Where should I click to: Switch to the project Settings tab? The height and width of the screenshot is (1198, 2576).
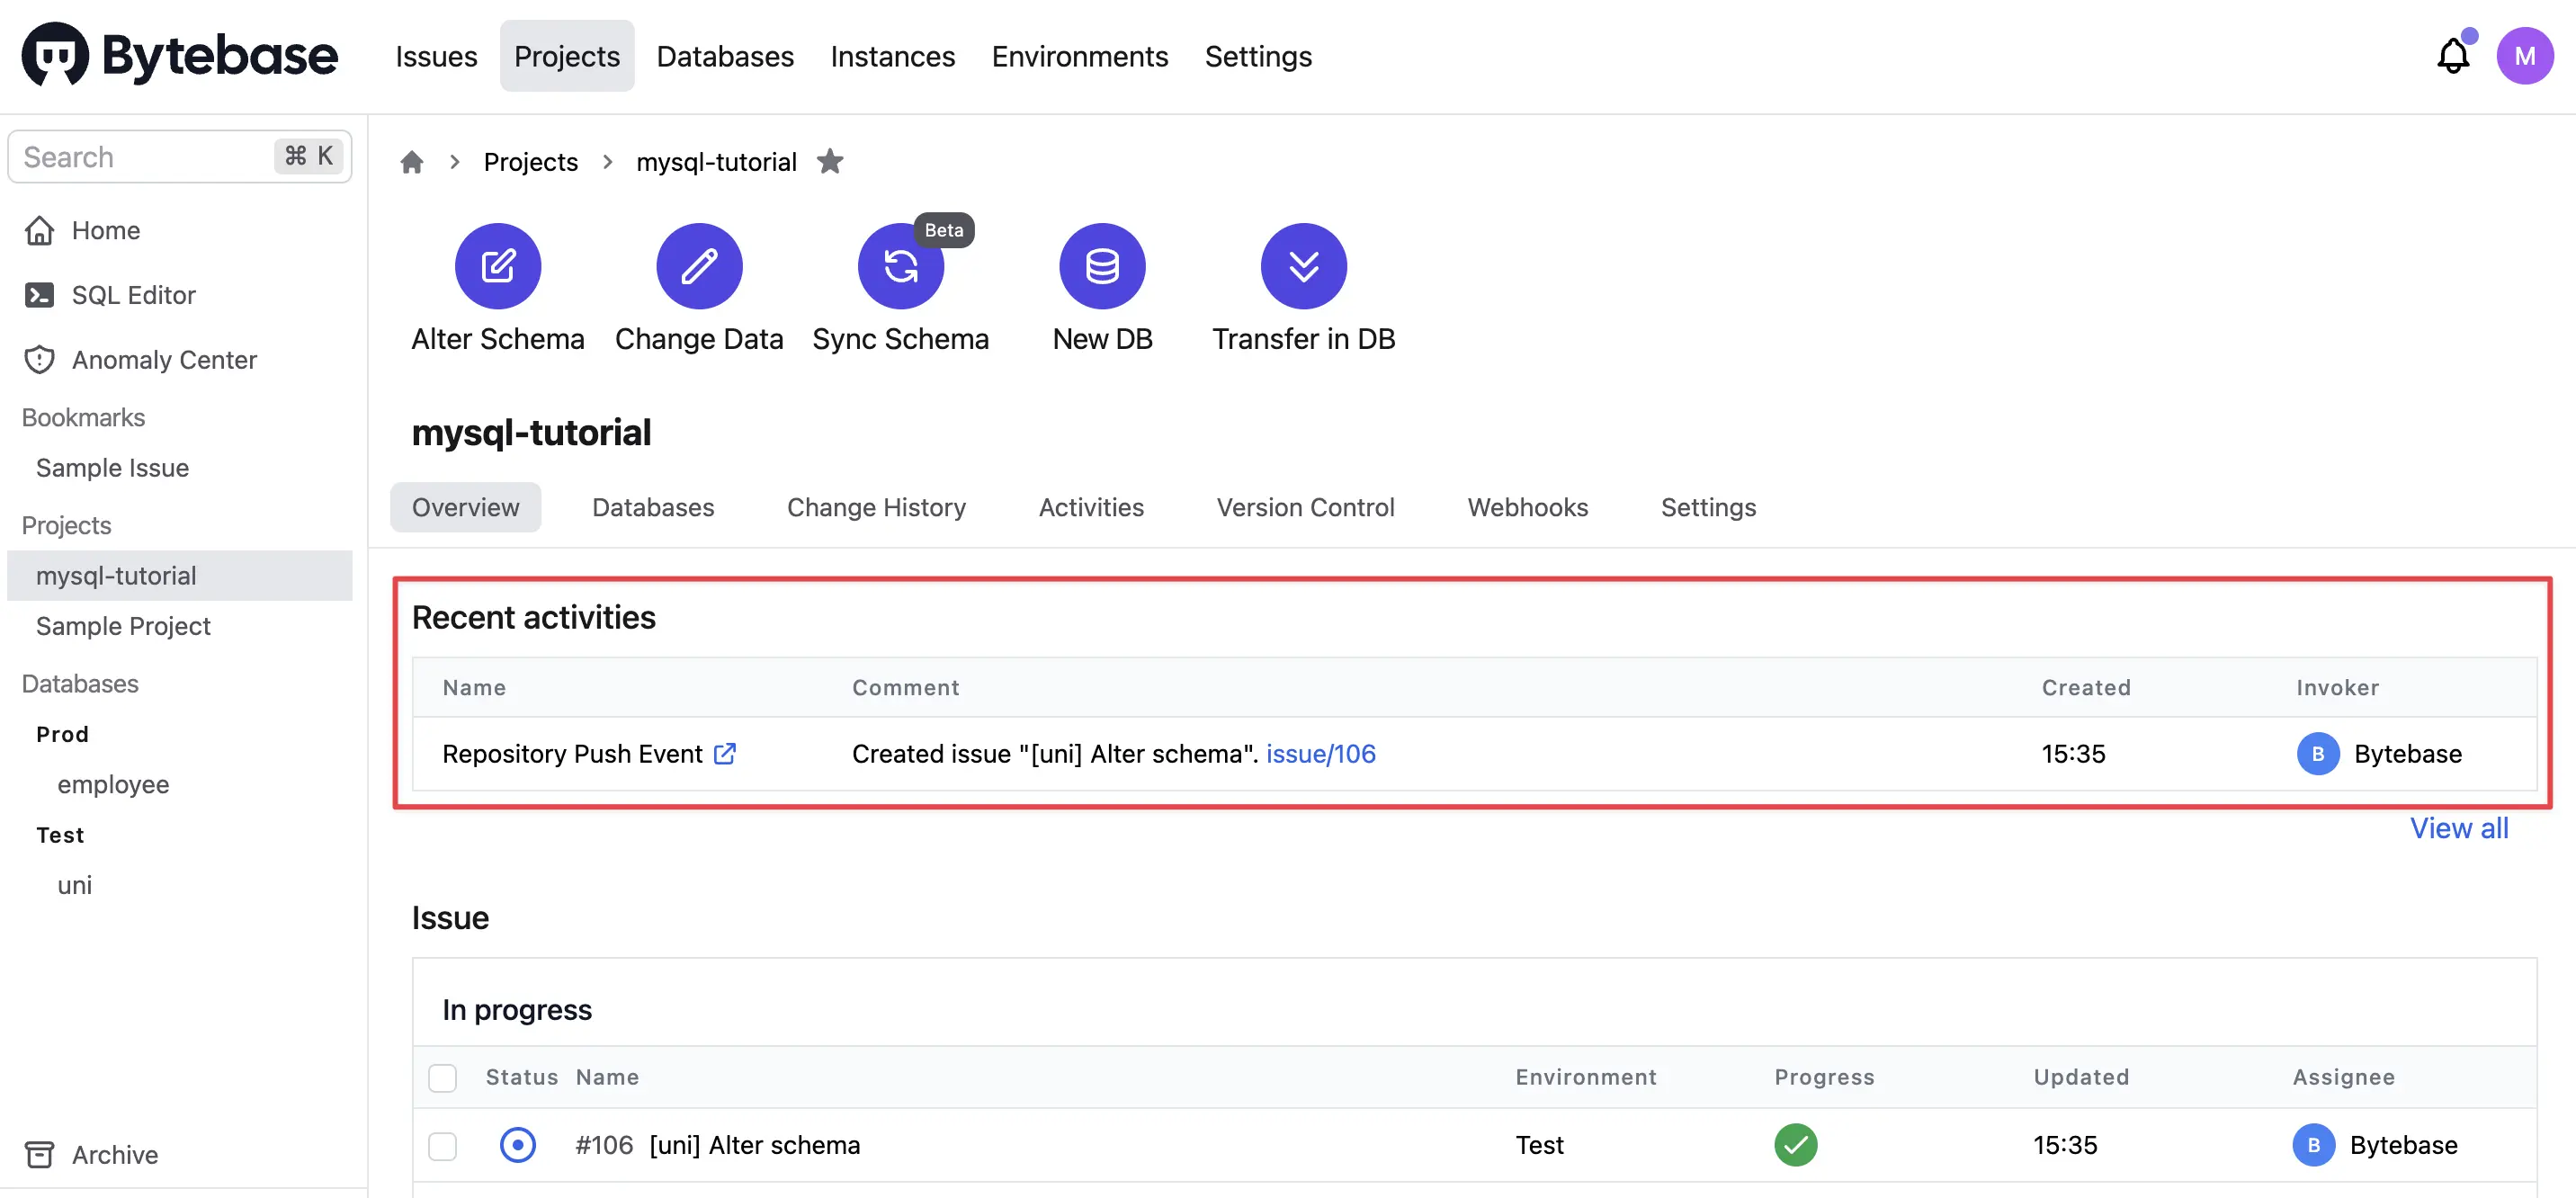tap(1708, 507)
